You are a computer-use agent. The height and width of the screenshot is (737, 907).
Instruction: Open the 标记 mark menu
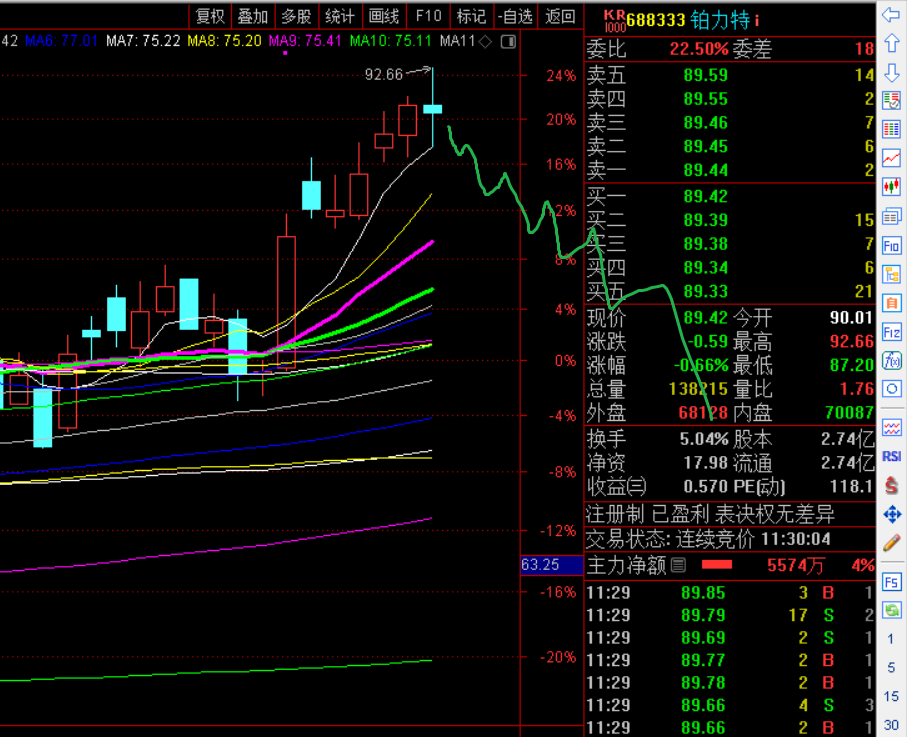point(471,16)
